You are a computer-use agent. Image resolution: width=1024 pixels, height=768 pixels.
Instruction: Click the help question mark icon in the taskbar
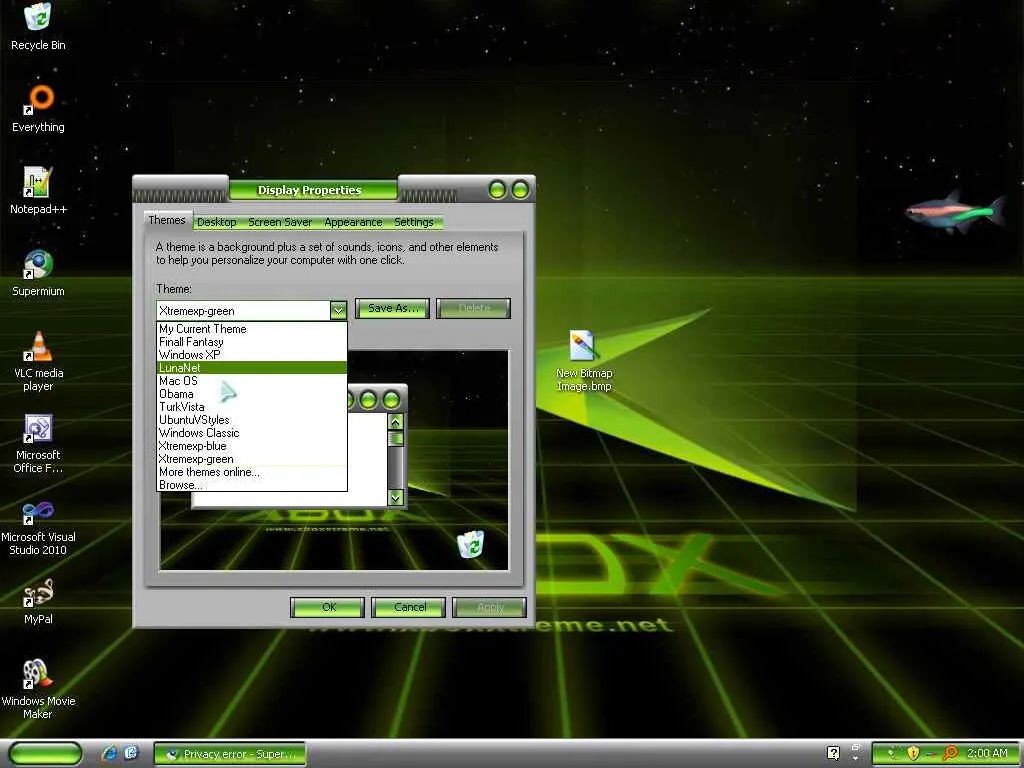click(x=833, y=753)
